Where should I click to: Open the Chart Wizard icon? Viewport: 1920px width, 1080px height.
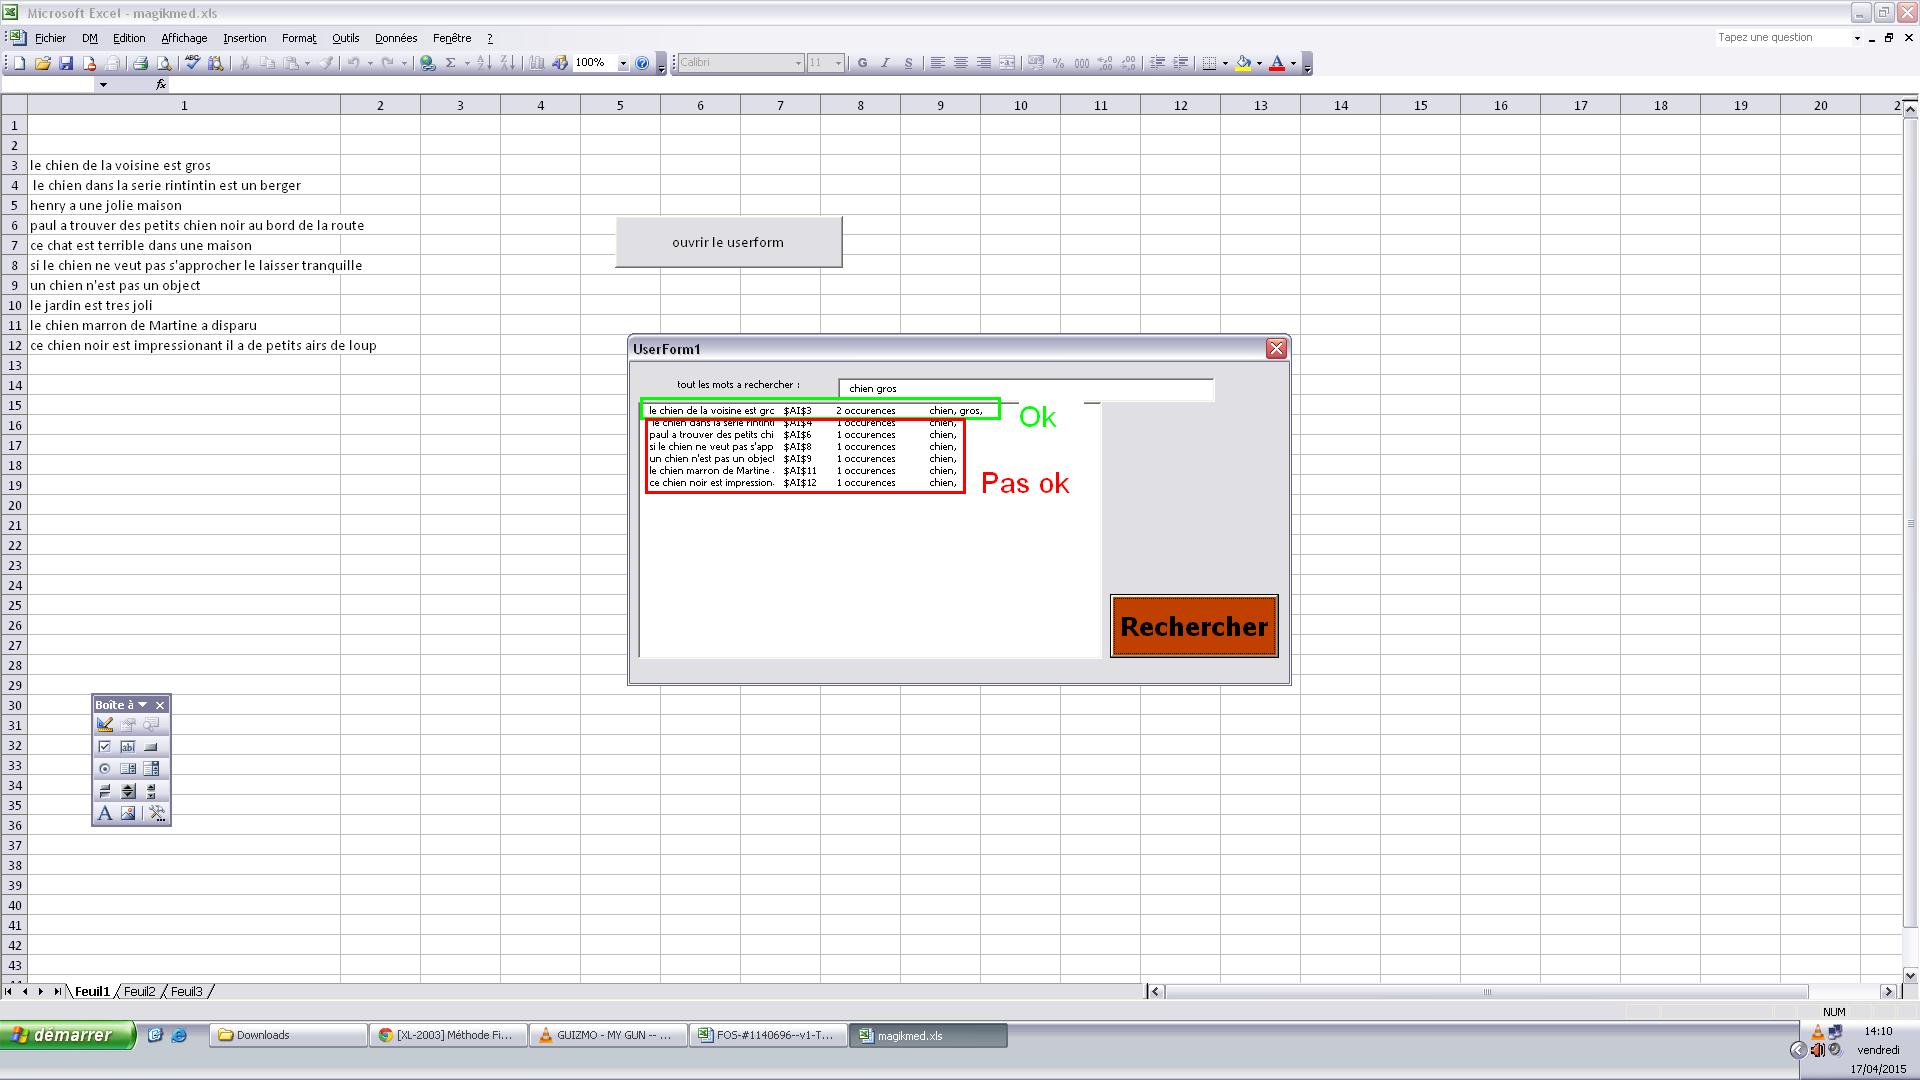coord(537,63)
